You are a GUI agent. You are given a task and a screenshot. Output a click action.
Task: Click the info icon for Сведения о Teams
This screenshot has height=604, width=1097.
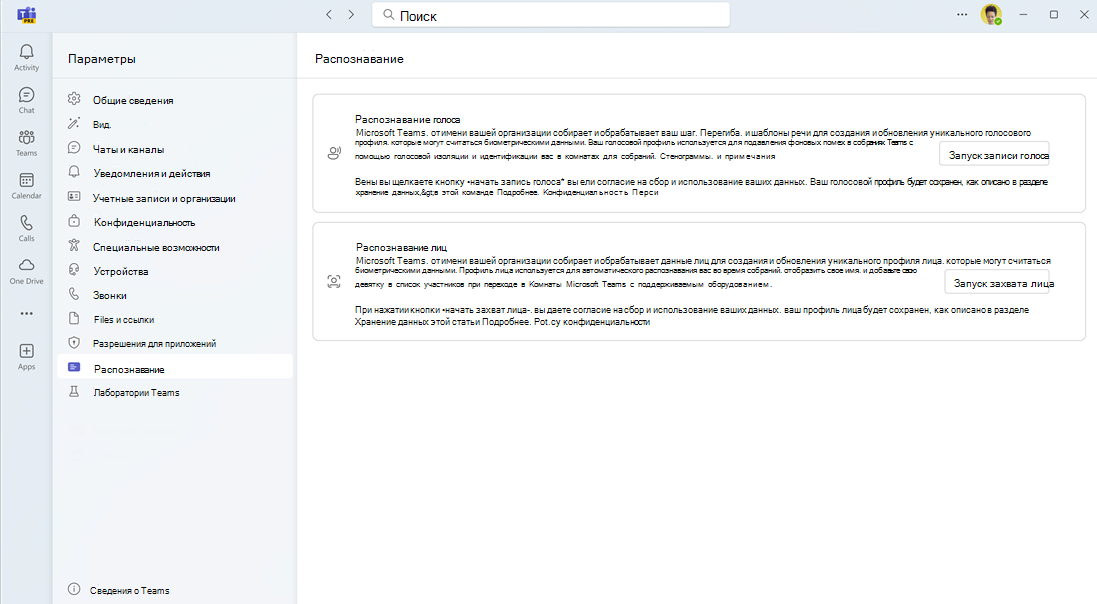click(x=74, y=589)
